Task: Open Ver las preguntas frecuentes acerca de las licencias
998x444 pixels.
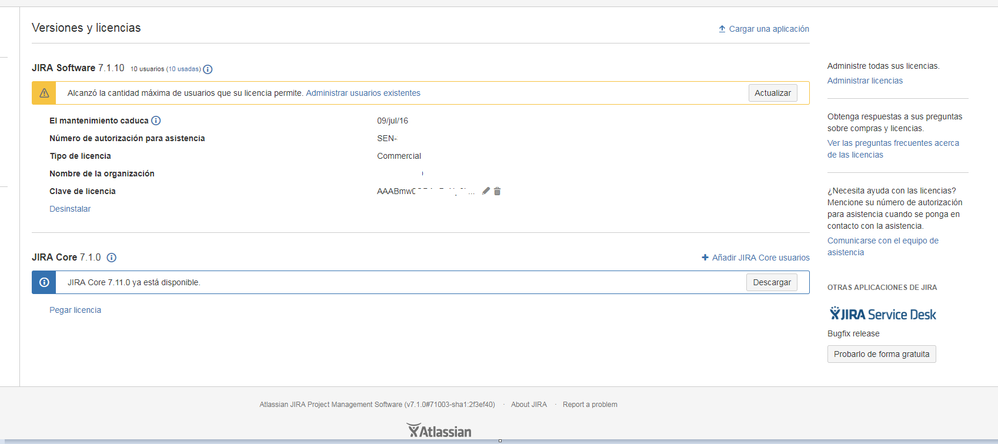Action: point(892,149)
